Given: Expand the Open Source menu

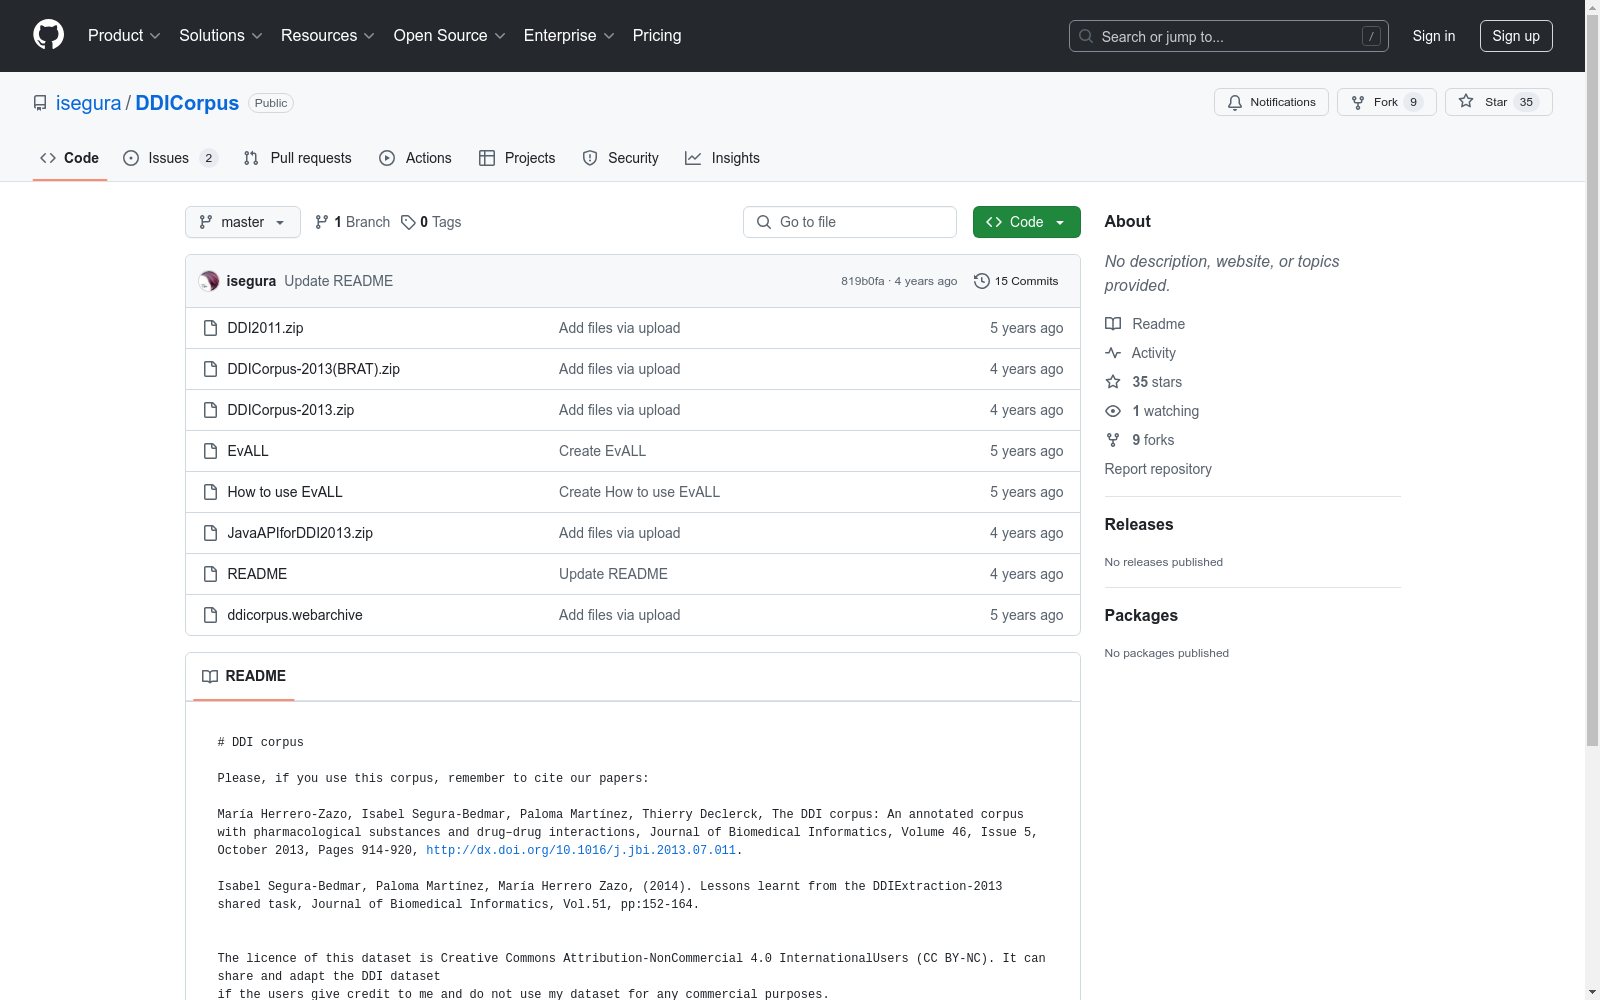Looking at the screenshot, I should pos(450,35).
